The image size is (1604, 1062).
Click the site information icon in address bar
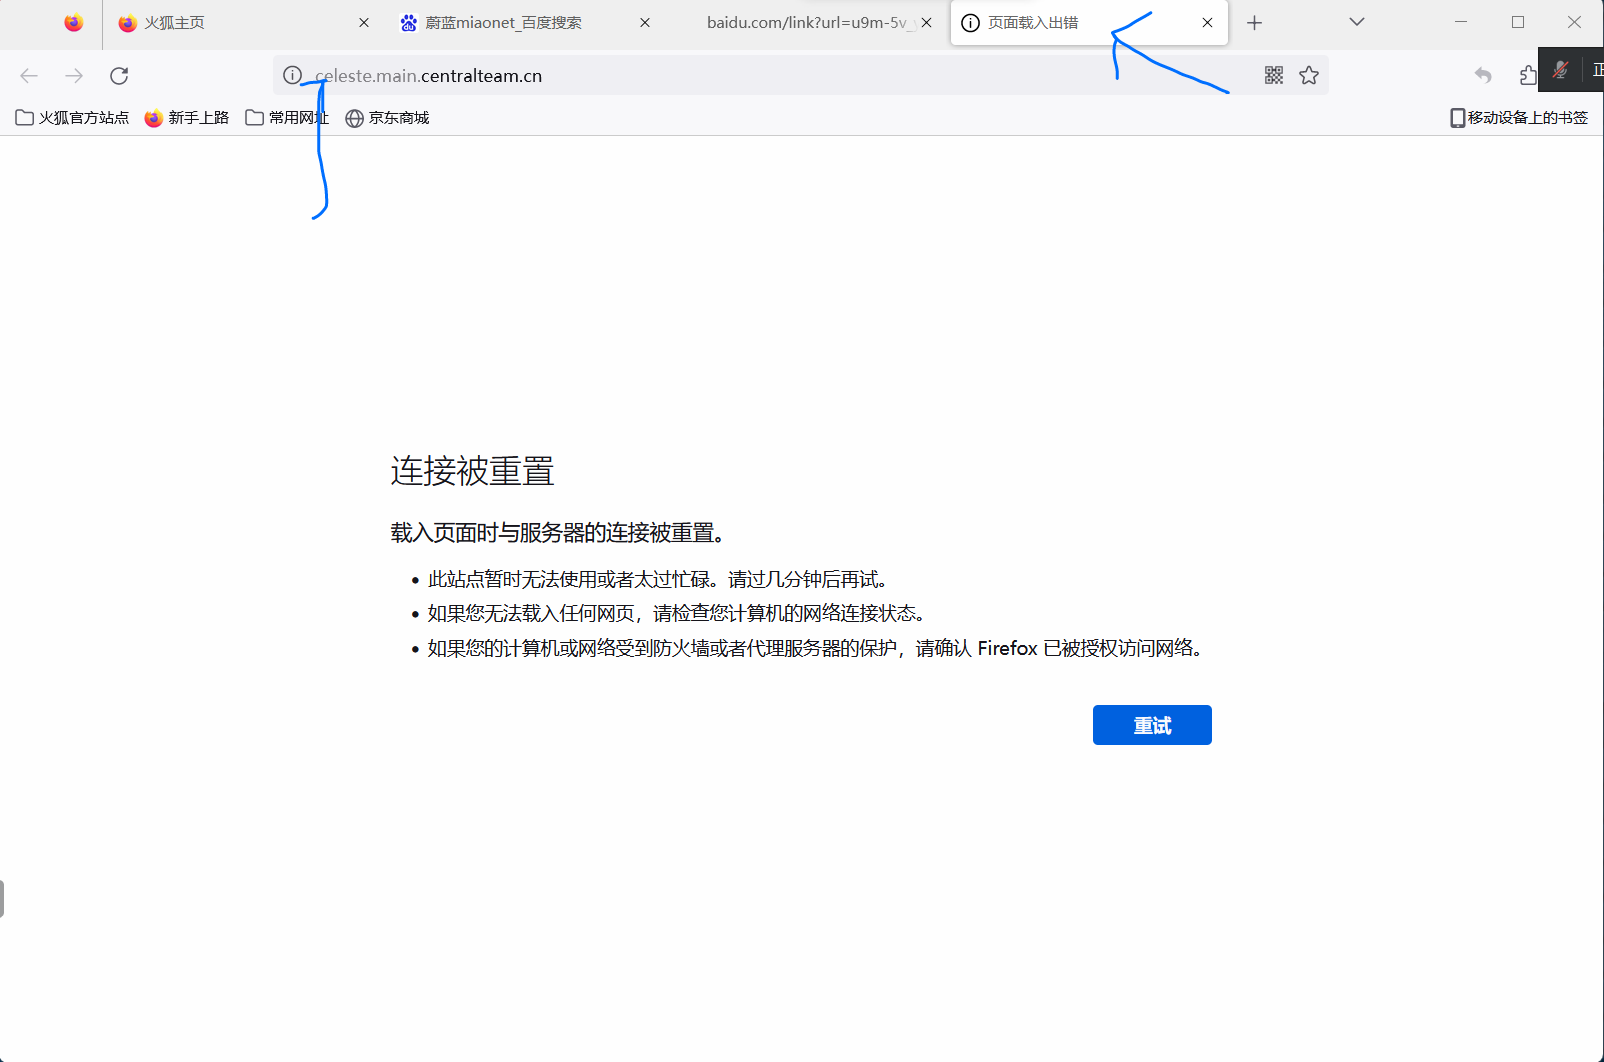tap(292, 76)
